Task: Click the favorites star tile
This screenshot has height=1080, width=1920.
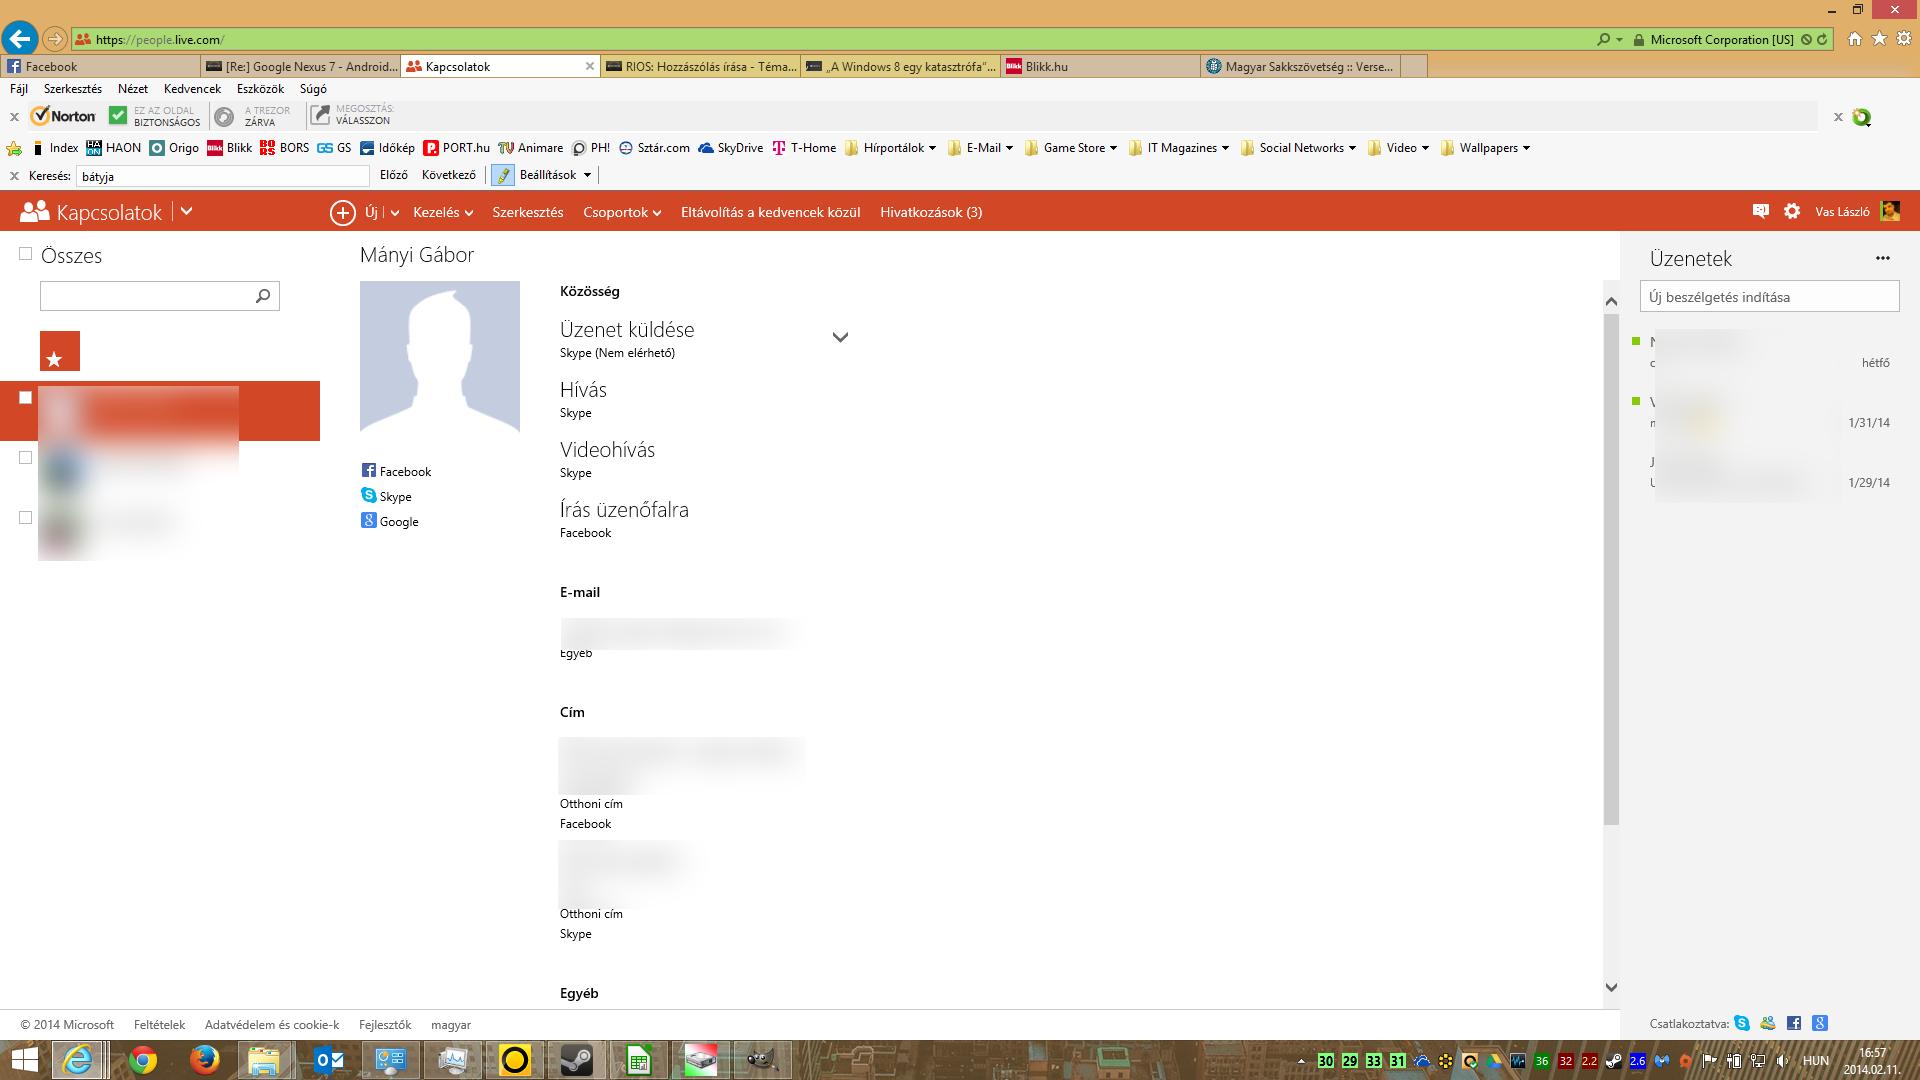Action: 59,351
